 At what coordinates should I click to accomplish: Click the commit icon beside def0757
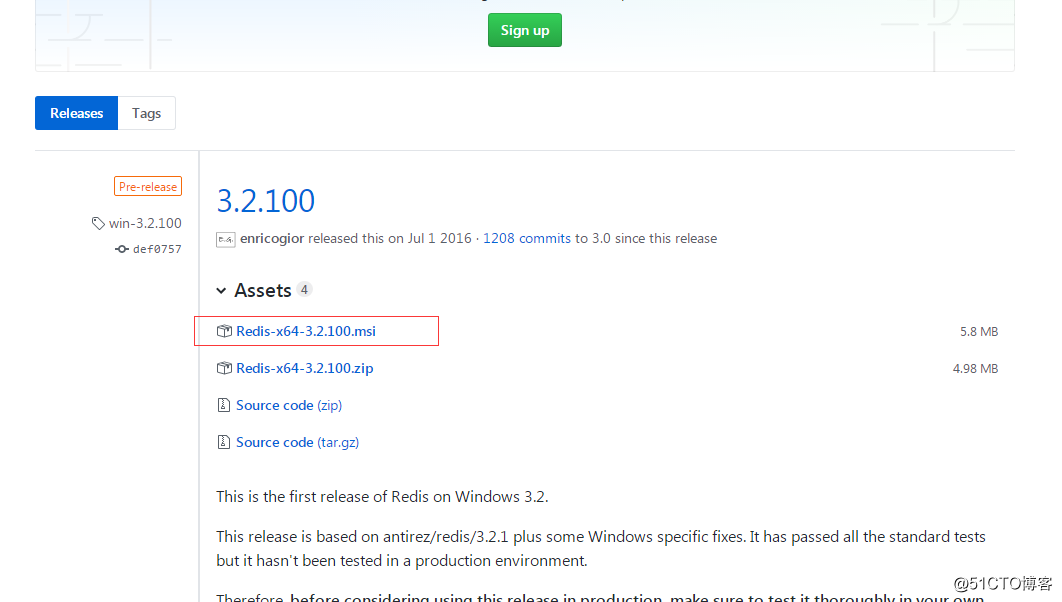point(122,249)
